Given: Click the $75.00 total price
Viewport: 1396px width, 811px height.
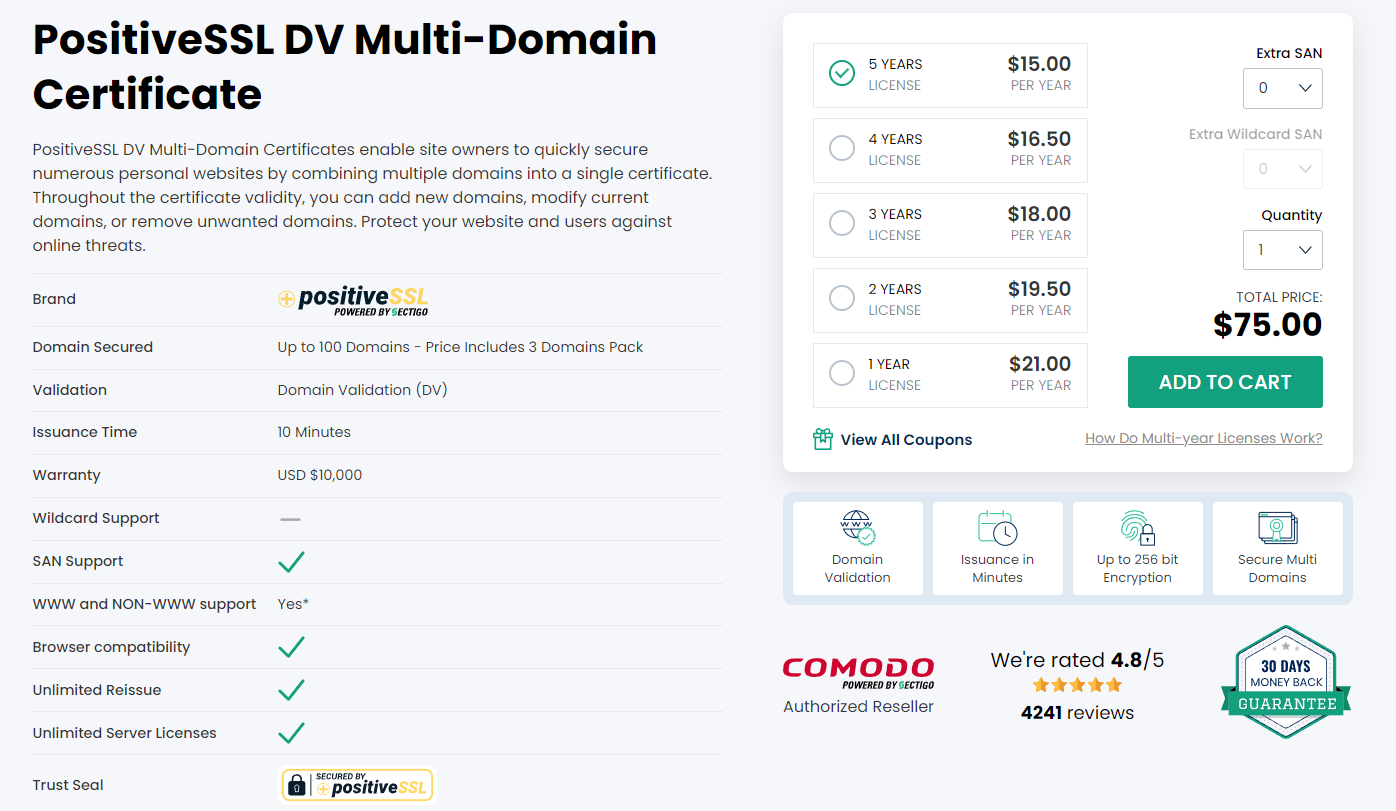Looking at the screenshot, I should 1267,324.
